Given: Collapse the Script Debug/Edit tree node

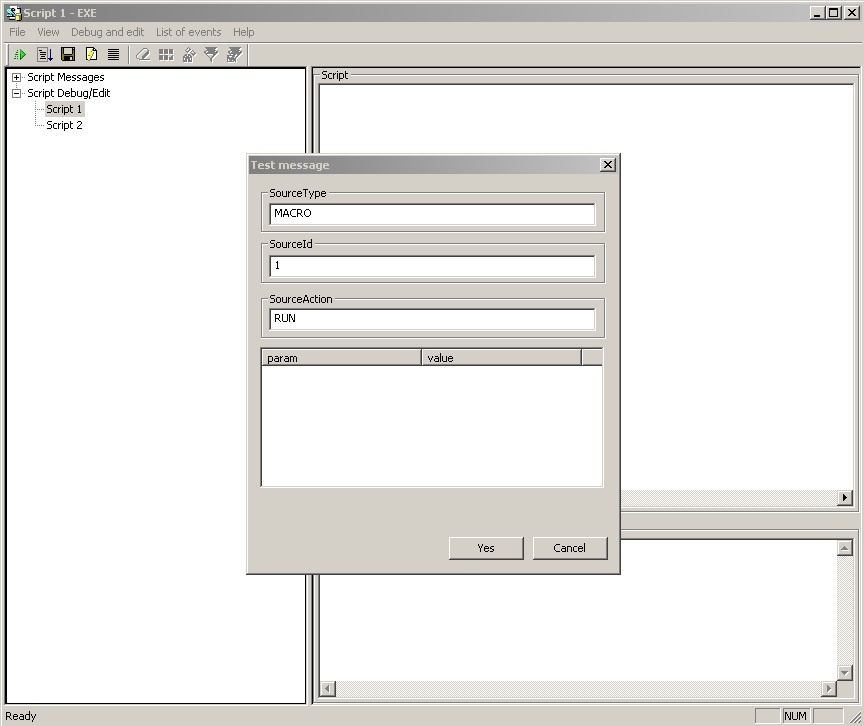Looking at the screenshot, I should click(16, 94).
